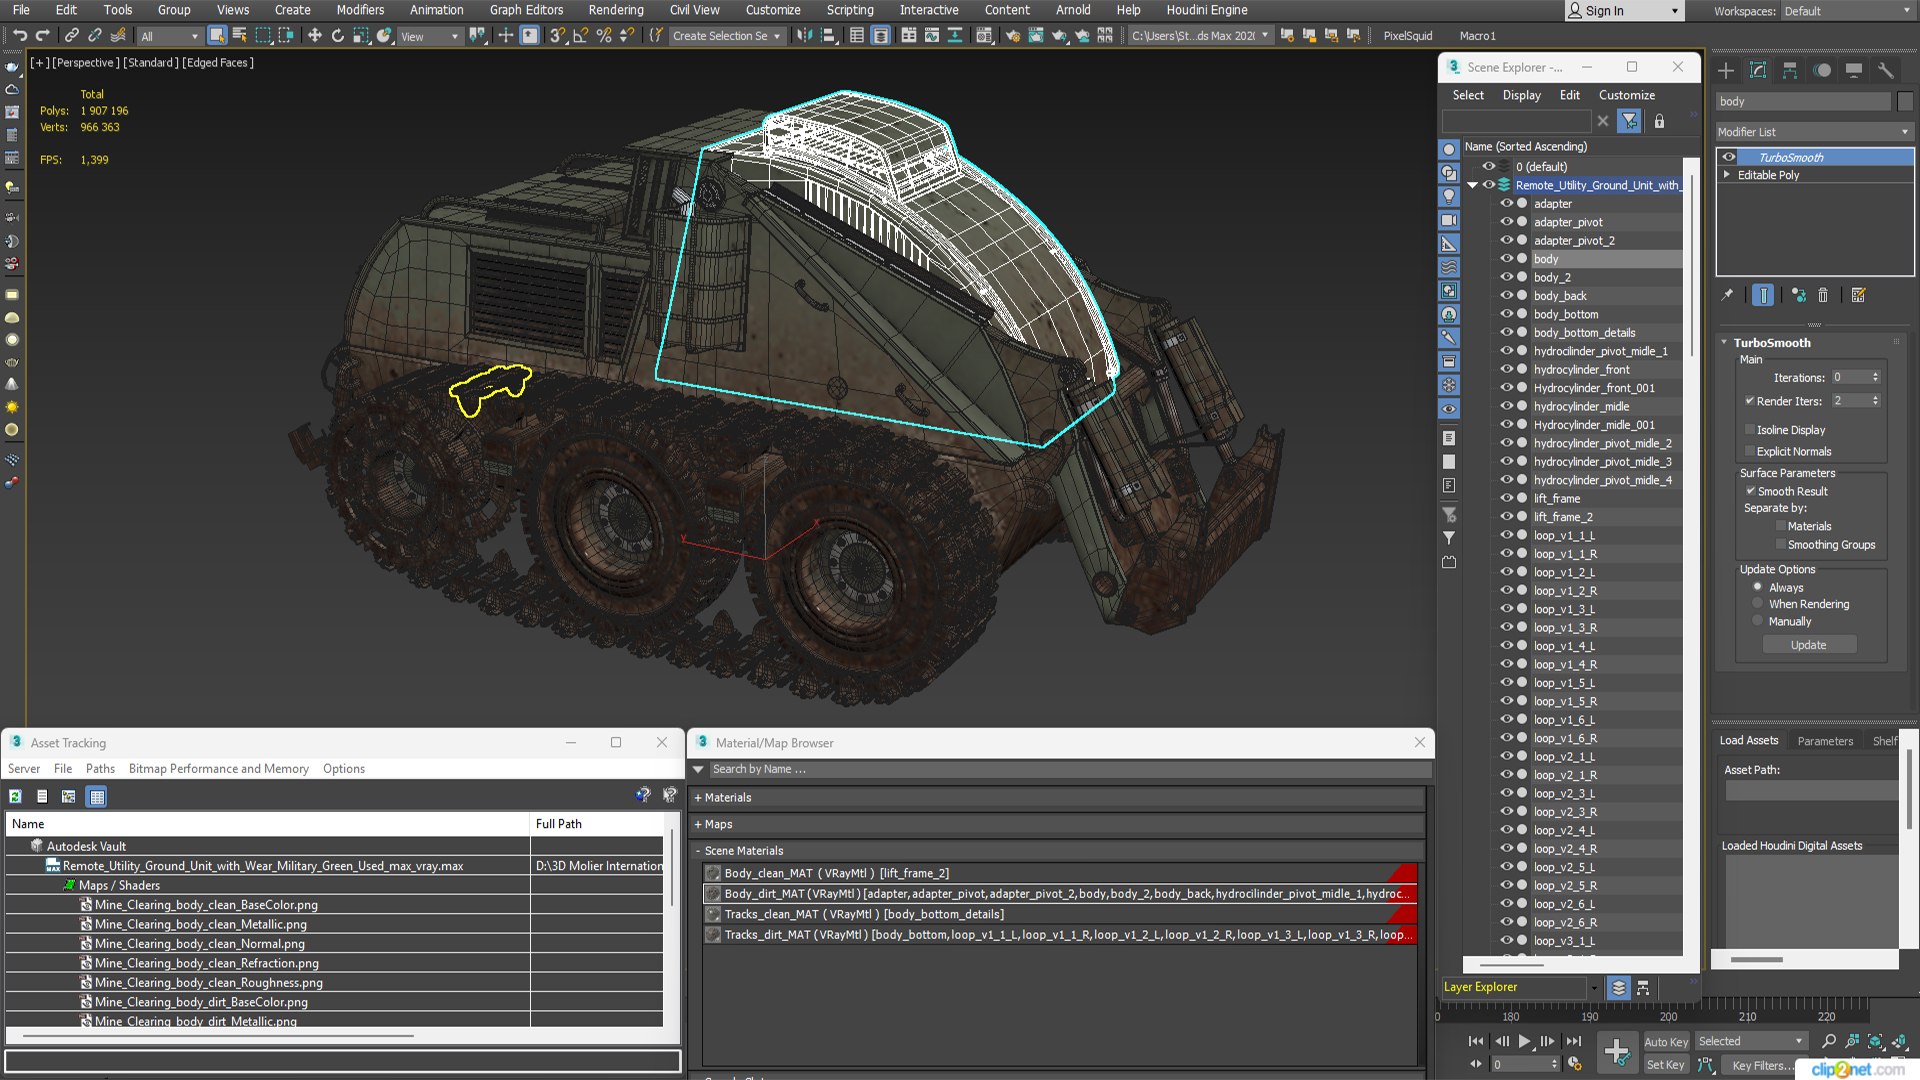The height and width of the screenshot is (1080, 1920).
Task: Select the Move transform tool
Action: tap(314, 36)
